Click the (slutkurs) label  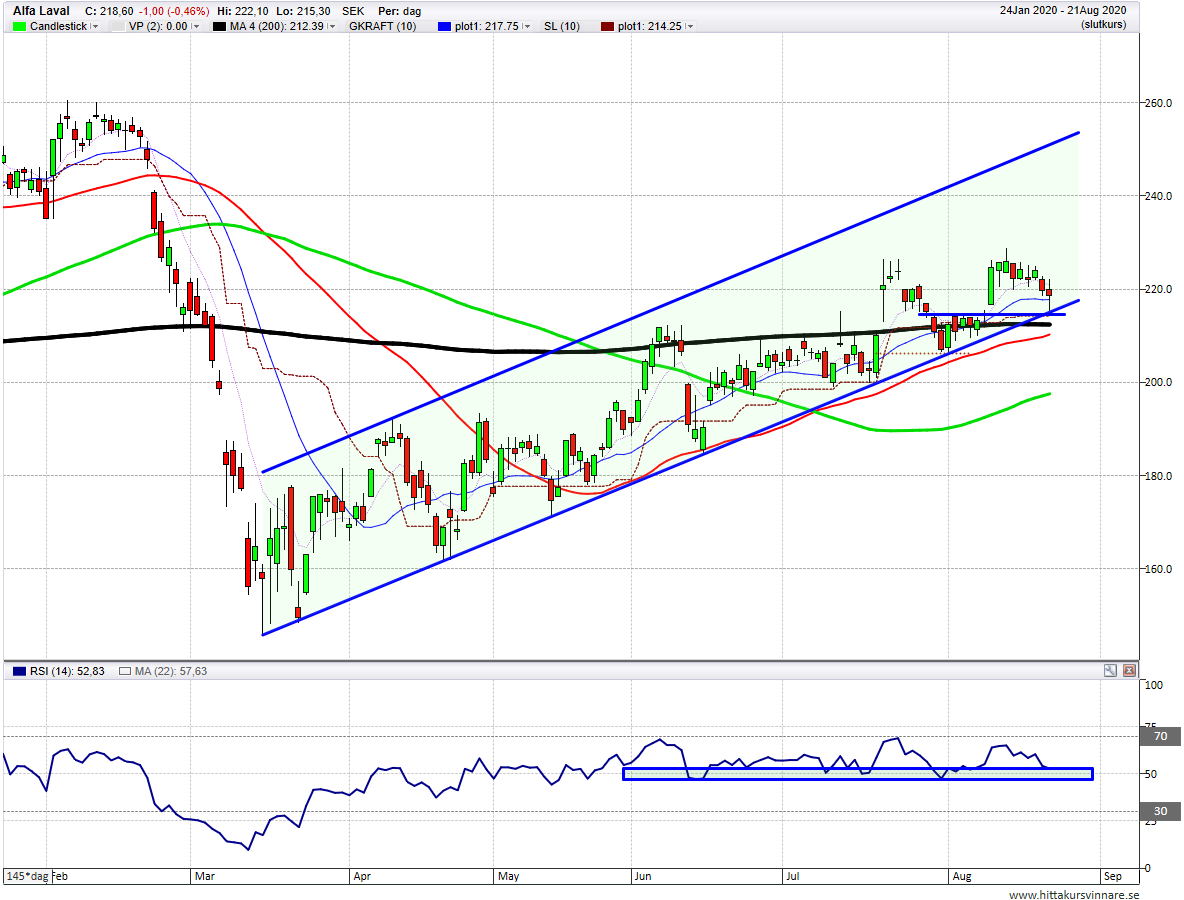point(1103,25)
